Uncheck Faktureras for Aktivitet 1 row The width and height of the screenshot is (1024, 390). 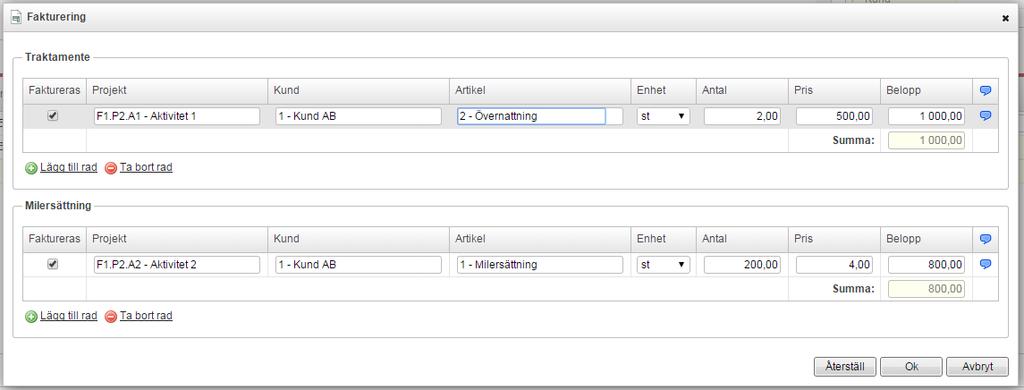click(53, 116)
